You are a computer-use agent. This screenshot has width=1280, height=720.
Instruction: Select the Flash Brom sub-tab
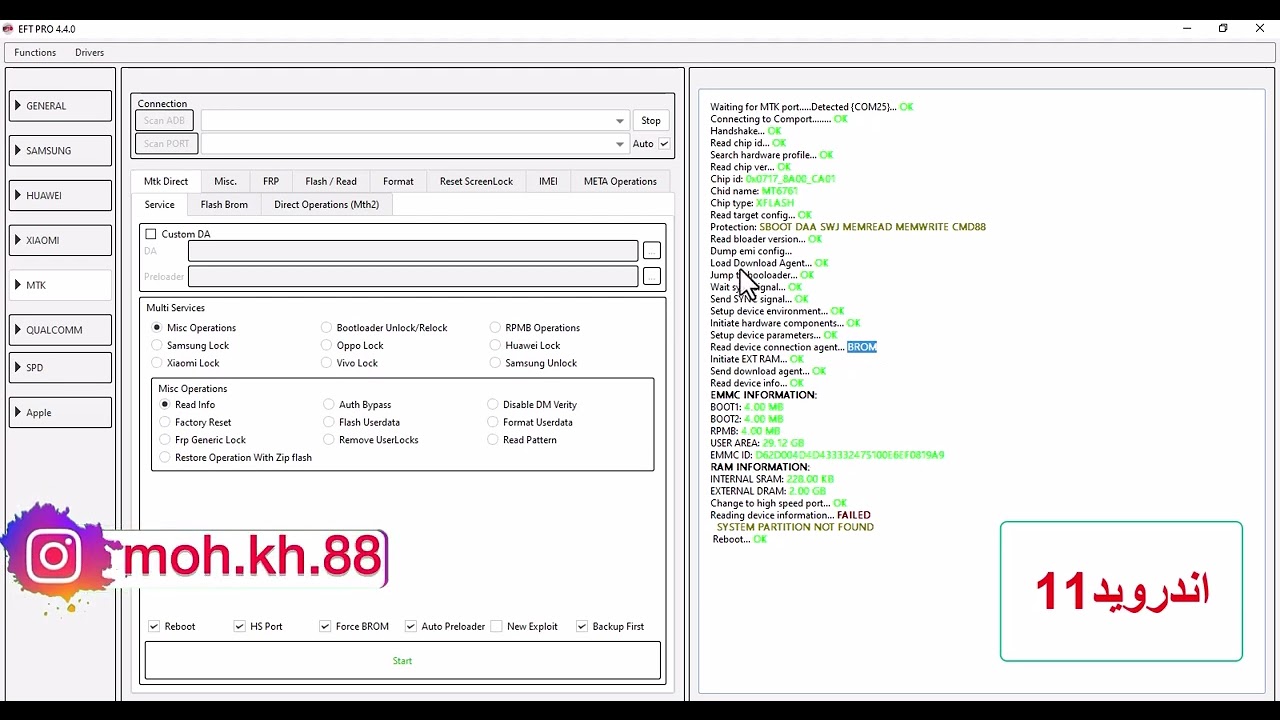pos(224,204)
